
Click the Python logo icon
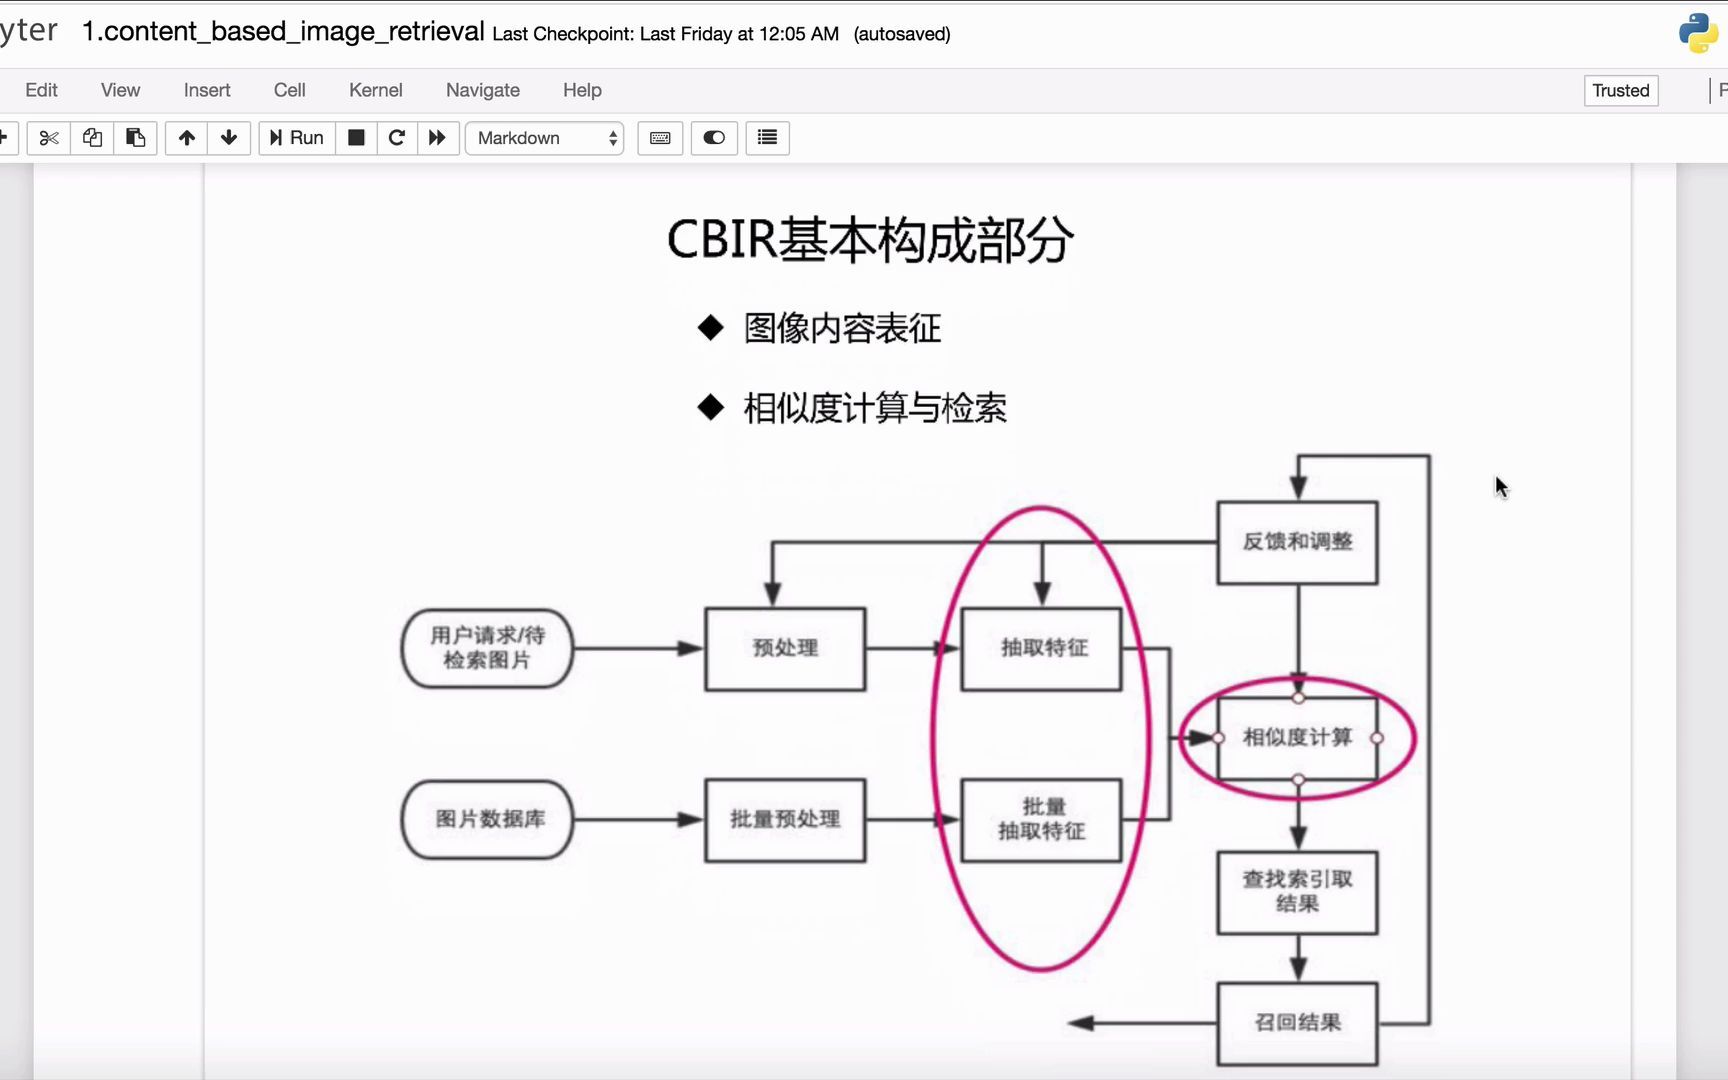click(x=1698, y=33)
